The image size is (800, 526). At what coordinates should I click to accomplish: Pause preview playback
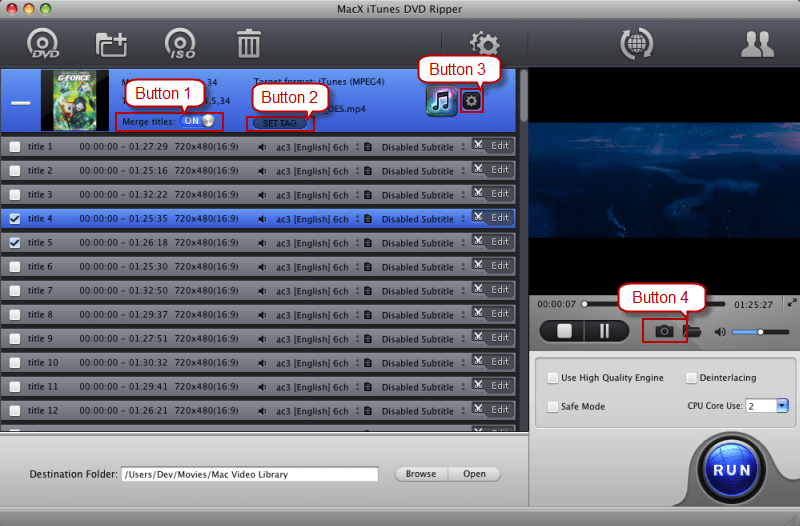point(605,331)
